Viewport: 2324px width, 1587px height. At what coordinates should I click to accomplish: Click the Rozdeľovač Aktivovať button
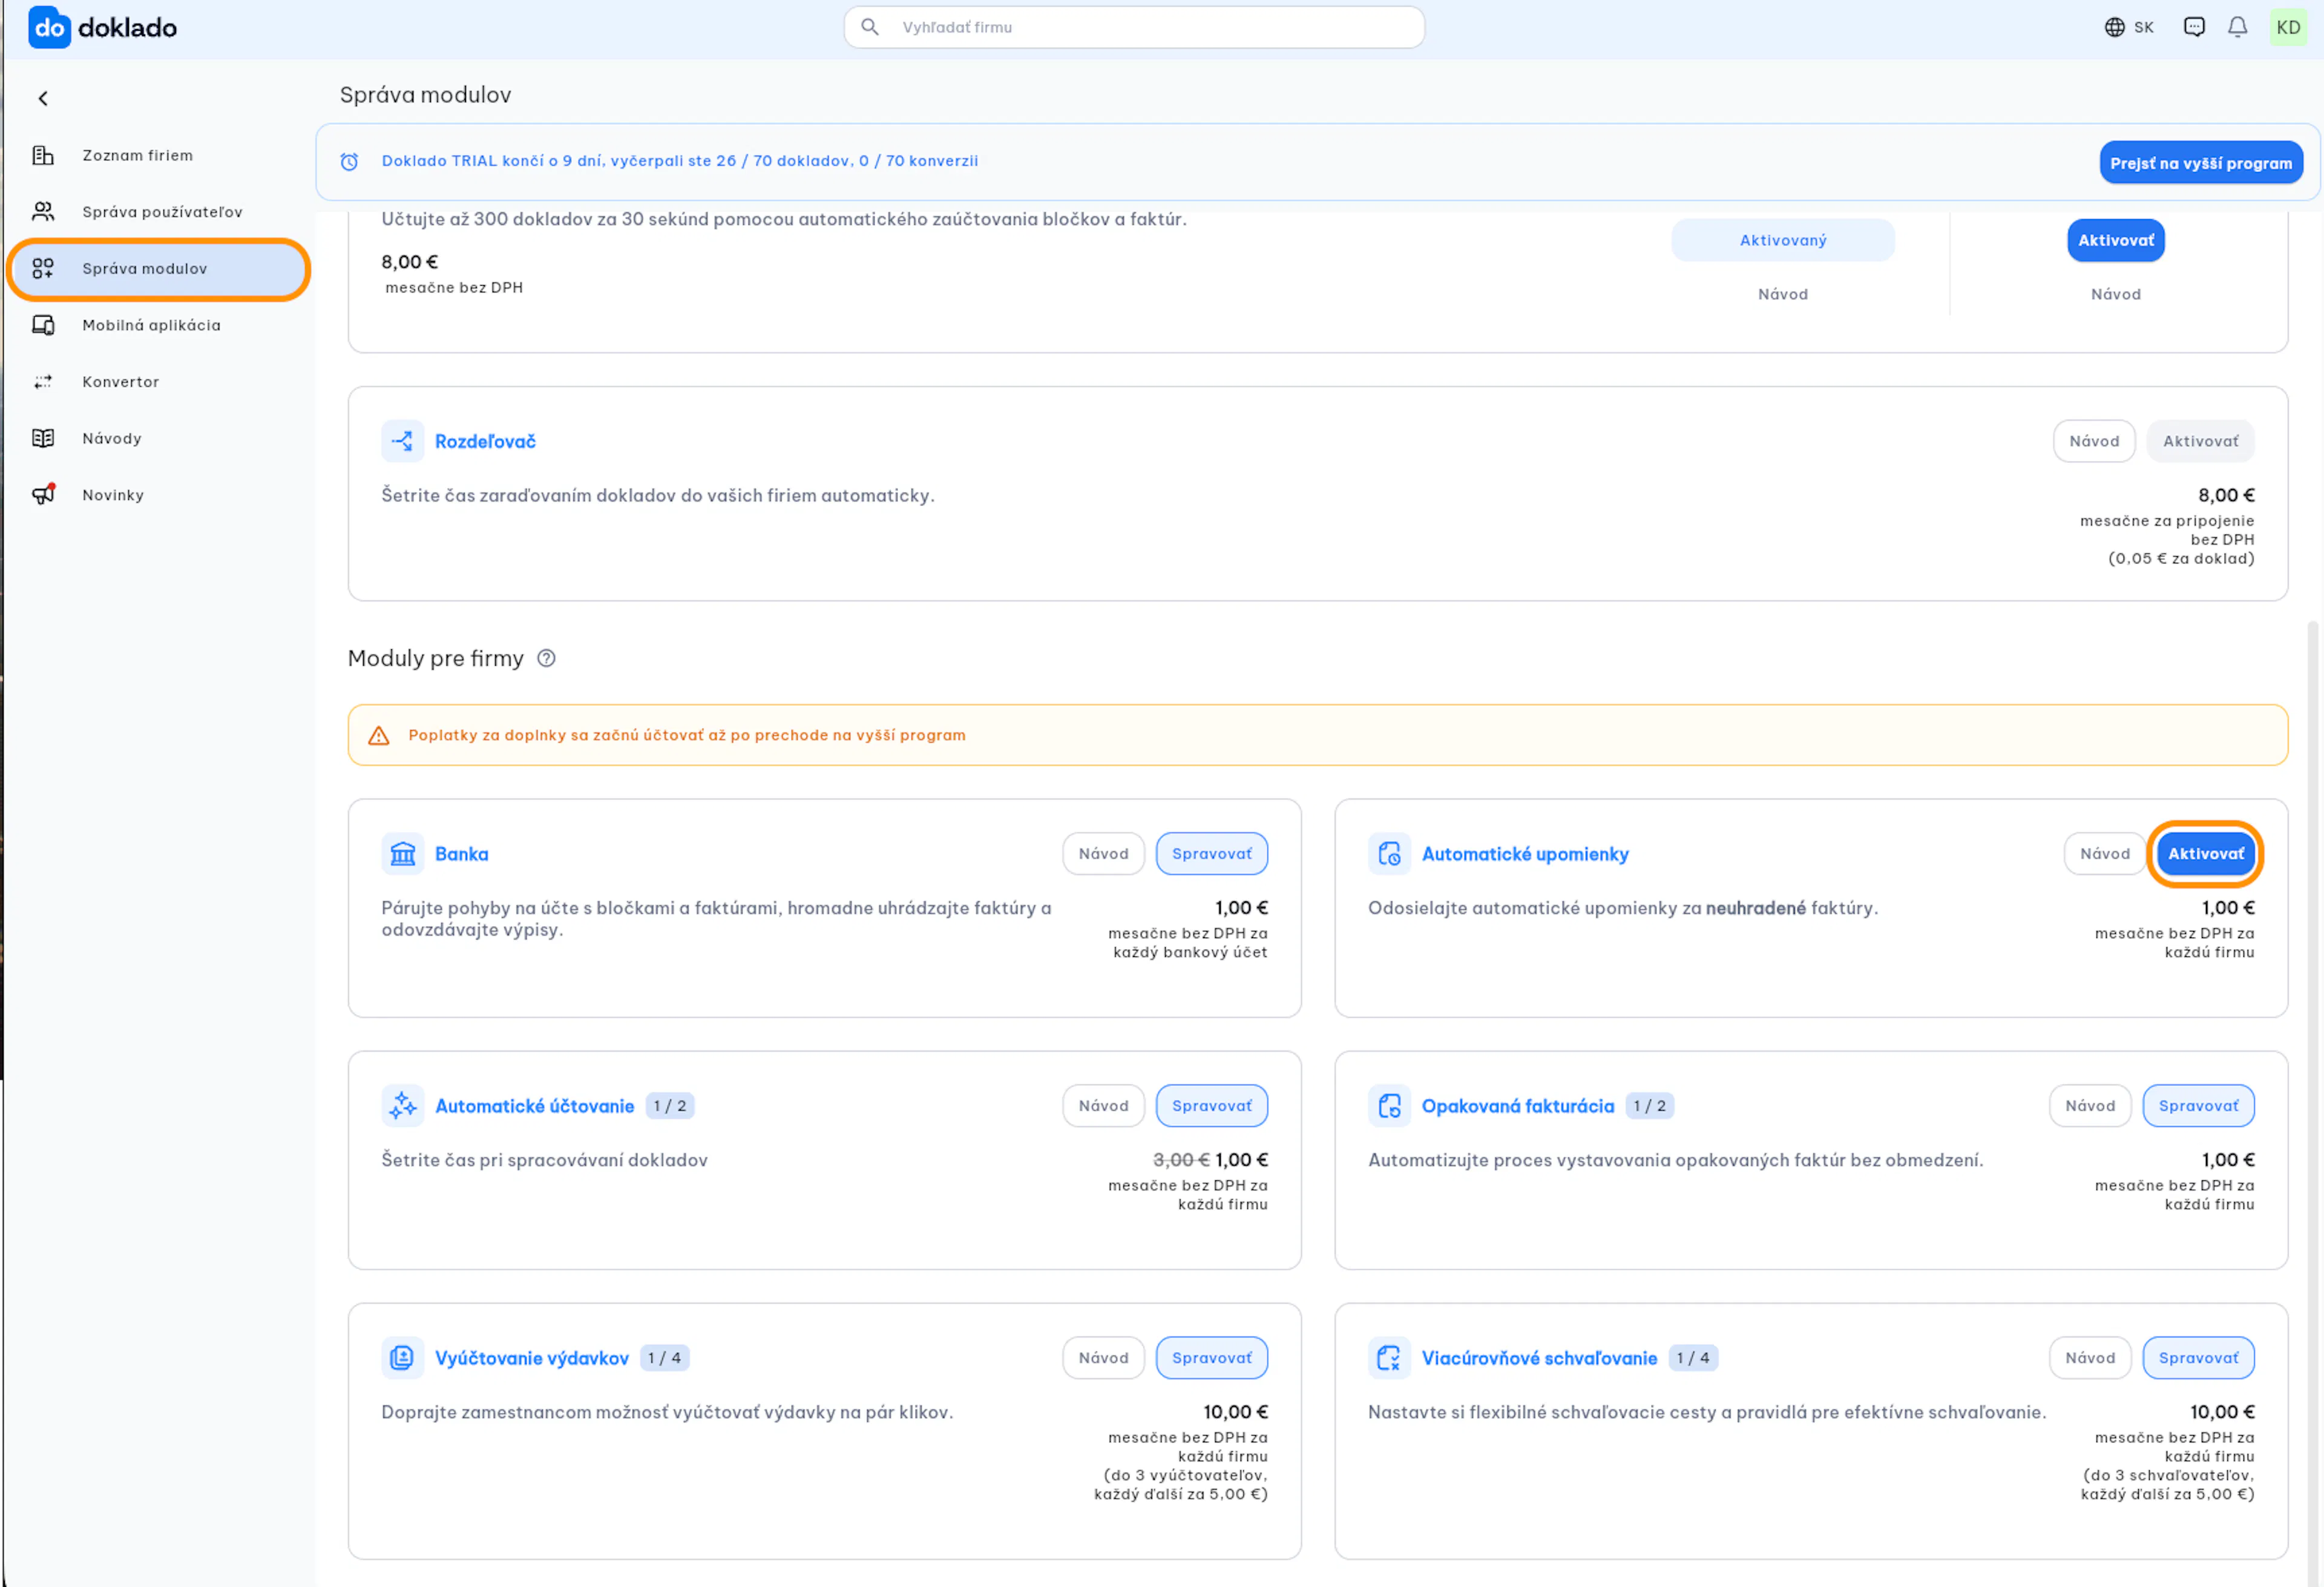click(x=2201, y=441)
